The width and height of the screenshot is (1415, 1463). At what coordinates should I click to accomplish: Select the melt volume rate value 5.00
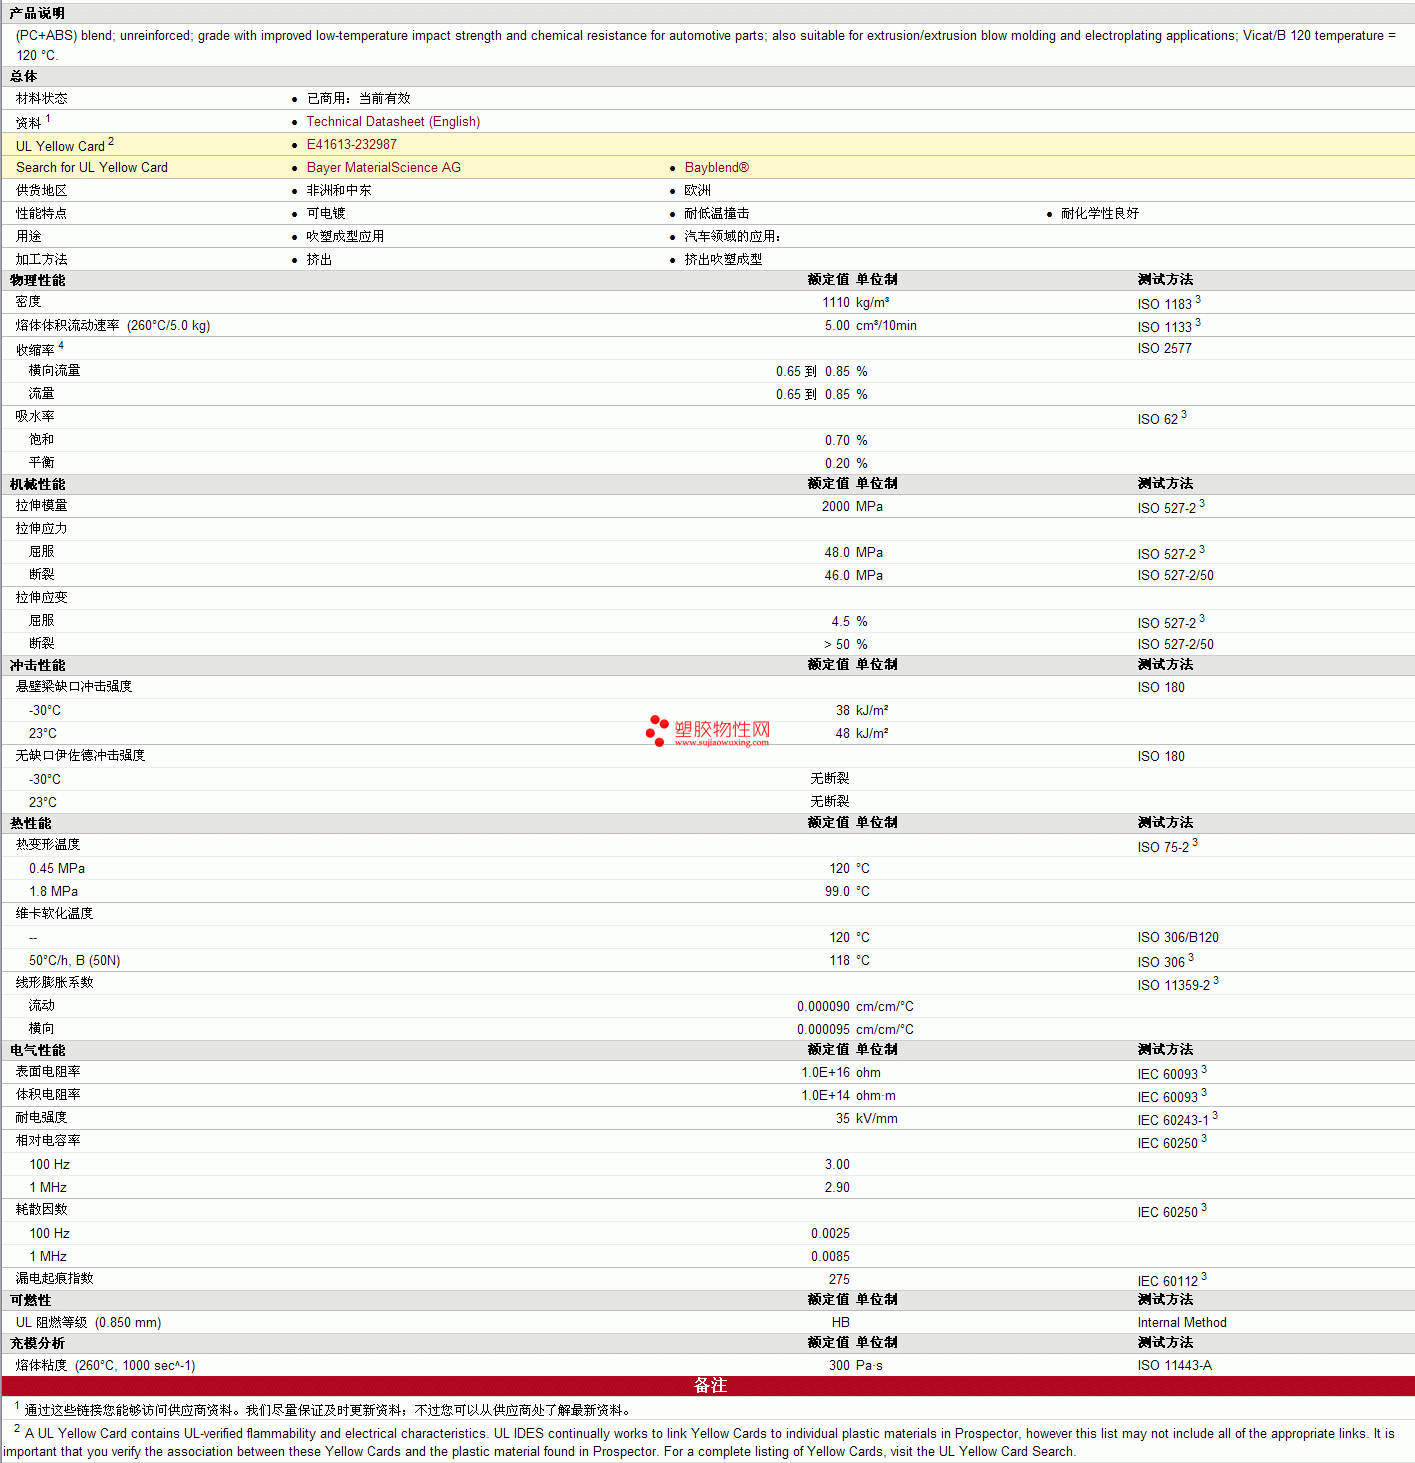[x=837, y=325]
